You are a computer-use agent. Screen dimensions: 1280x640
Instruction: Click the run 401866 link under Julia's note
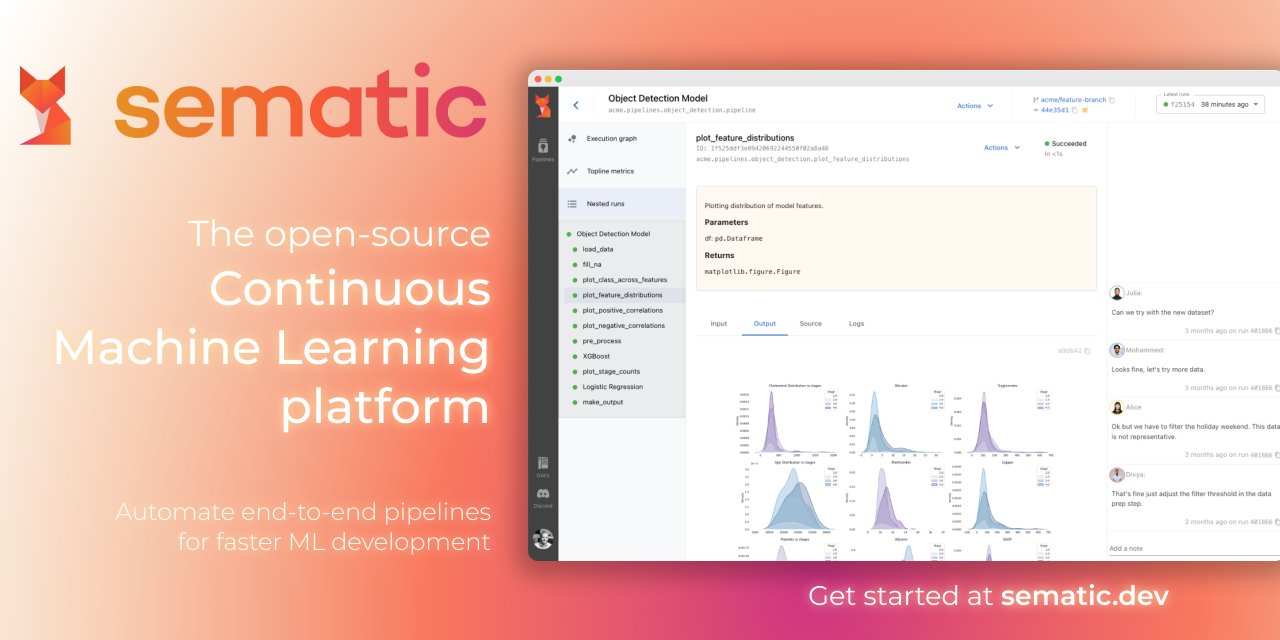click(1260, 330)
